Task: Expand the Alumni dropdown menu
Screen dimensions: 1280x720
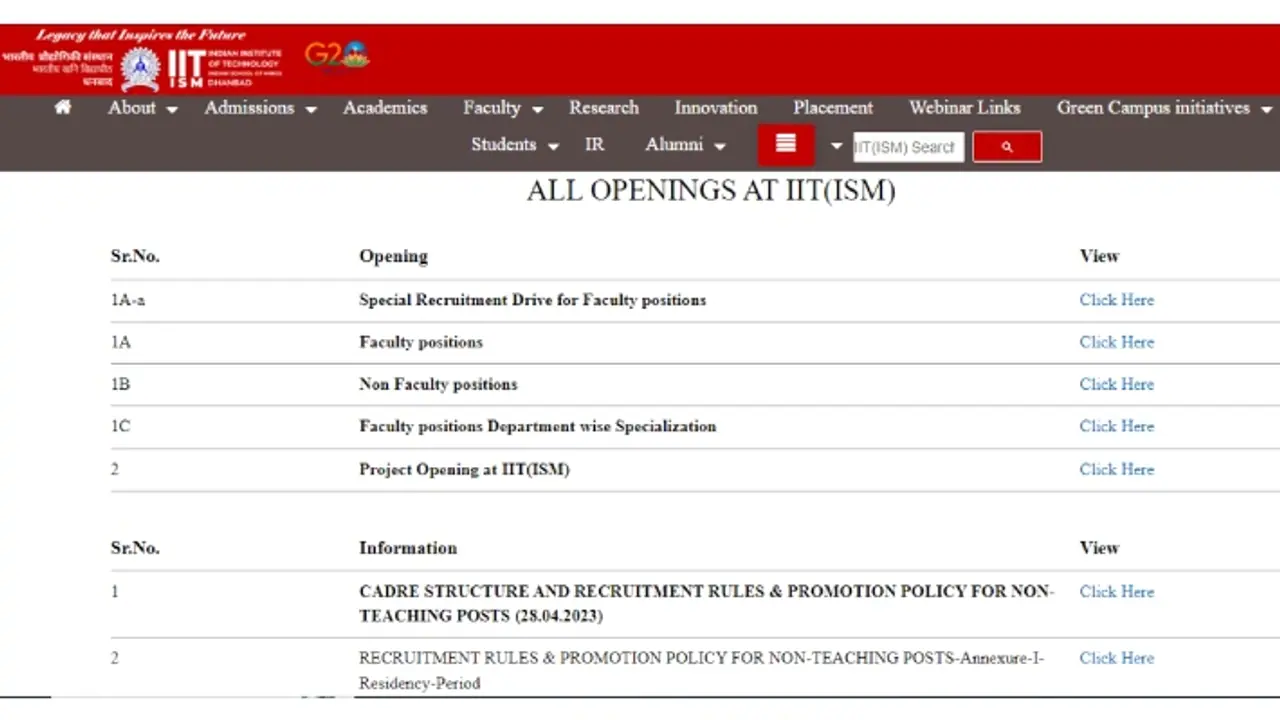Action: [x=685, y=145]
